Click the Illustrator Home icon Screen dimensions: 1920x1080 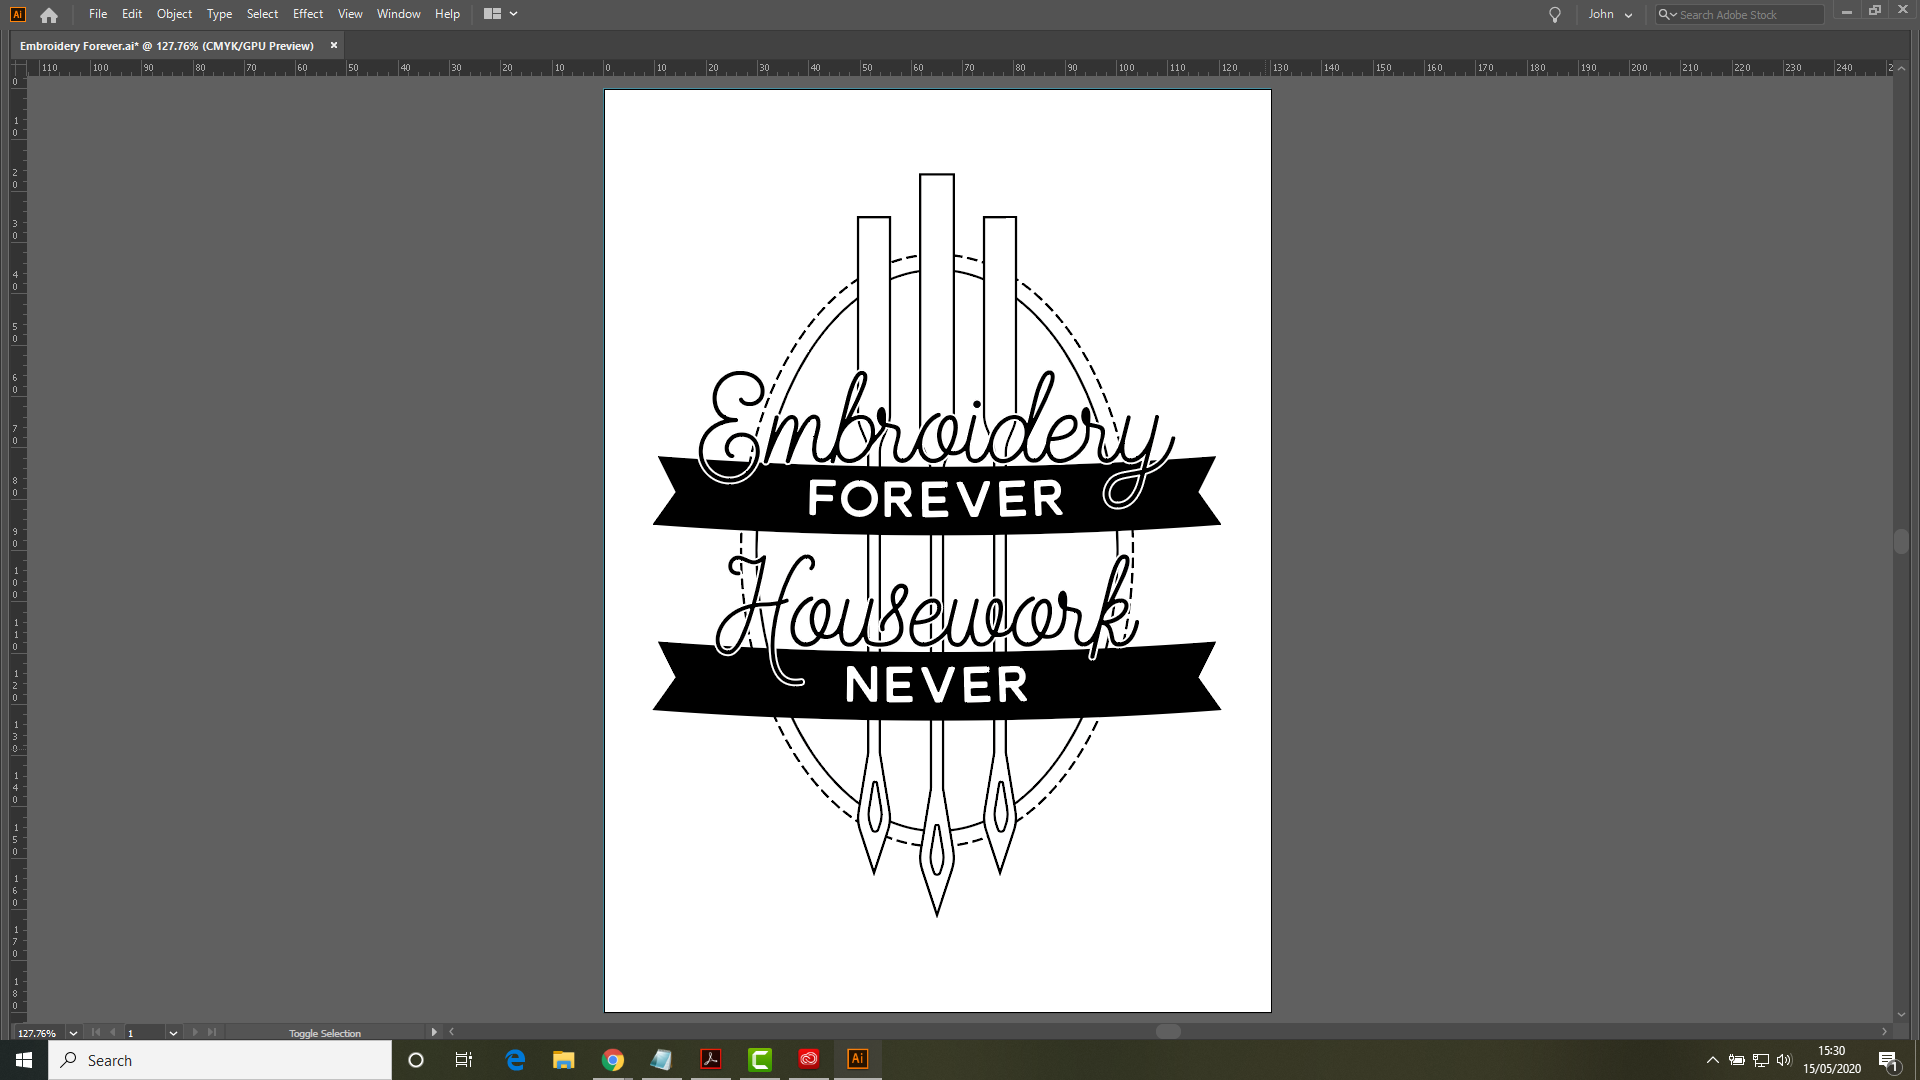coord(49,15)
